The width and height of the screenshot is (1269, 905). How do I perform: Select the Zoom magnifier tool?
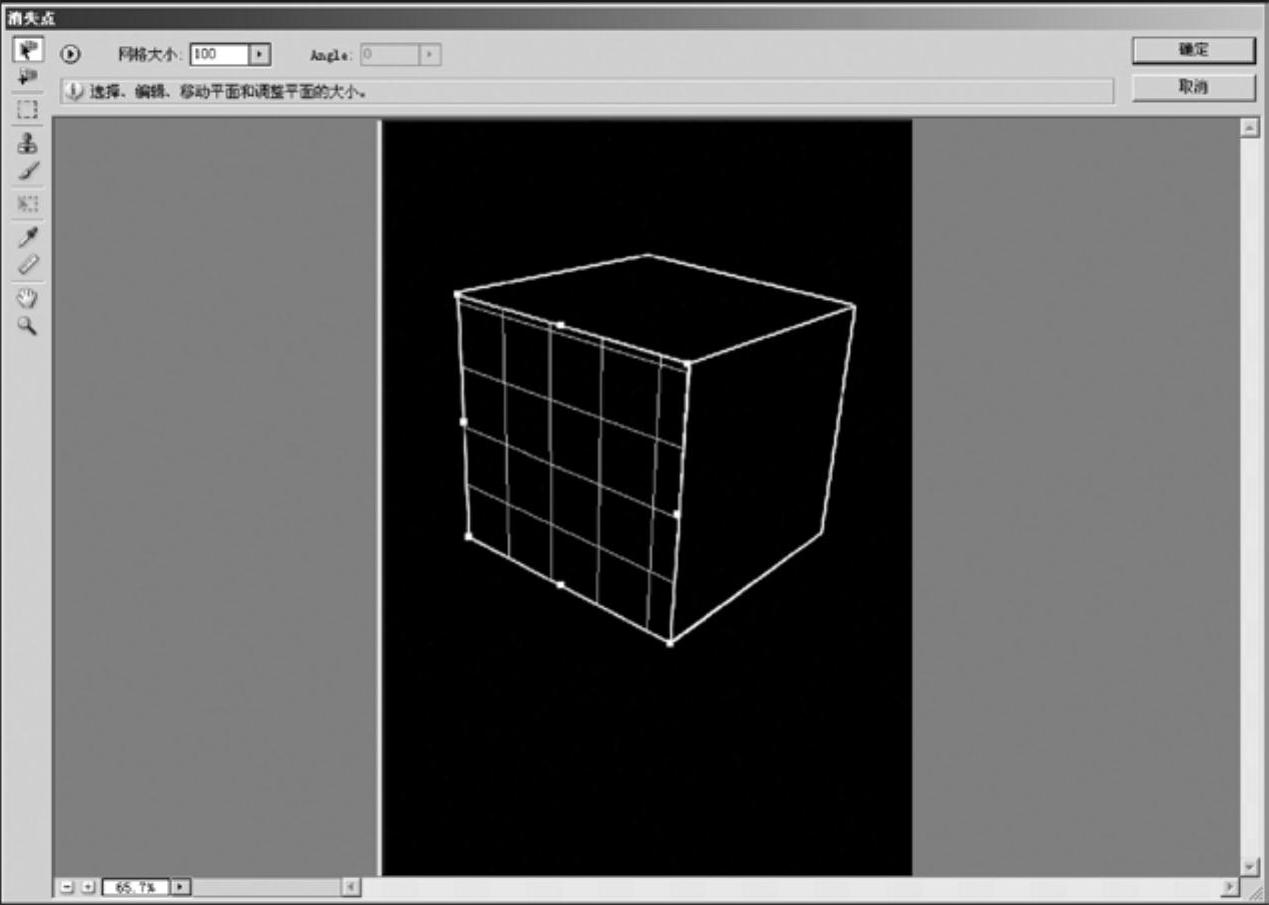27,326
